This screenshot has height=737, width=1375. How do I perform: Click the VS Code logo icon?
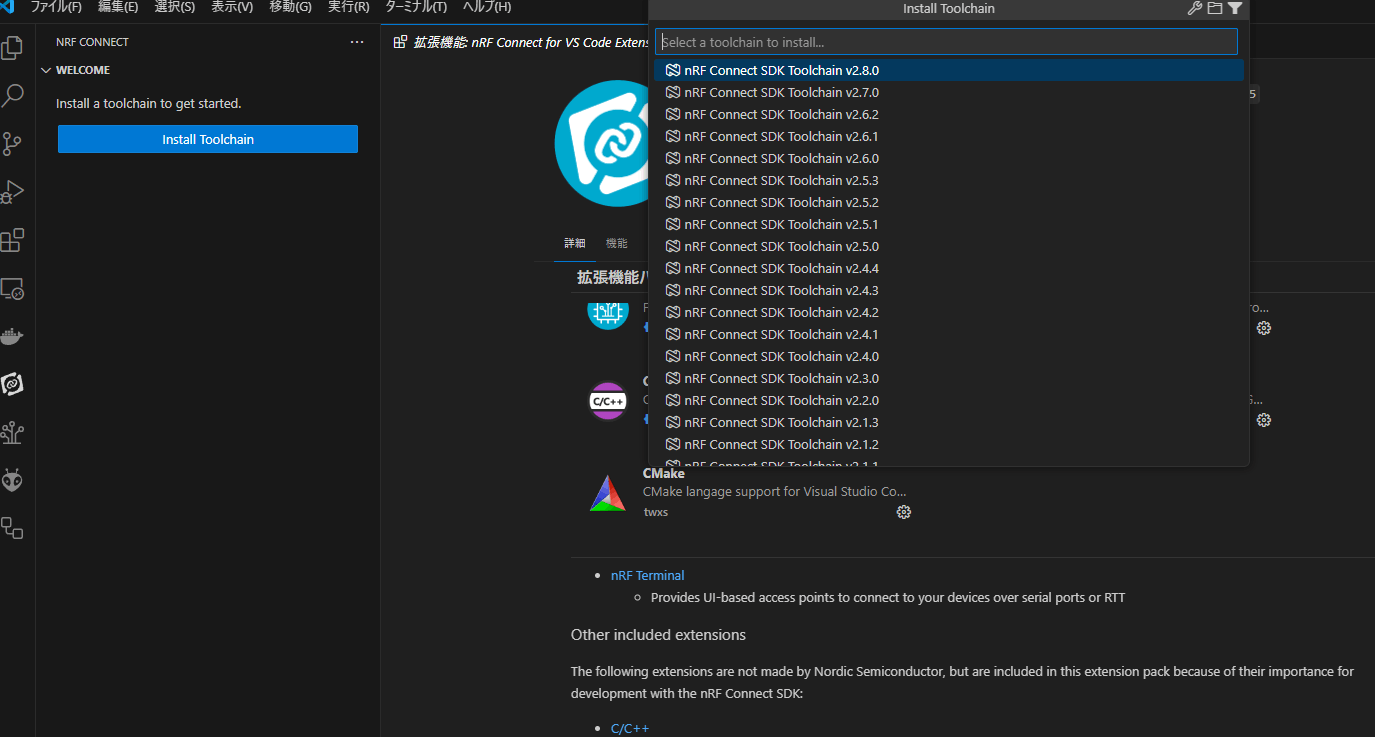pos(7,7)
